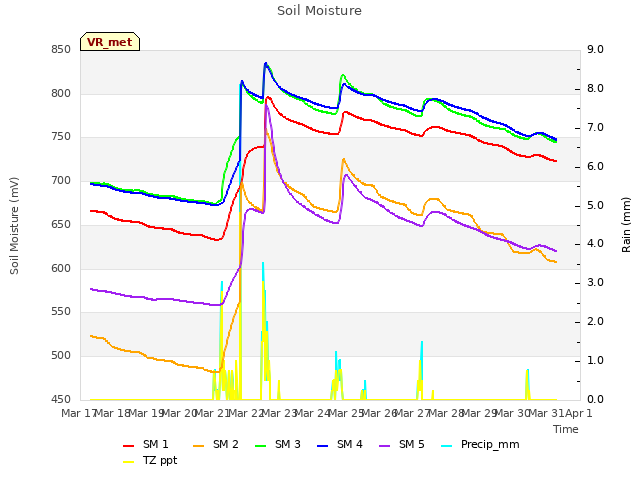This screenshot has width=640, height=480.
Task: Click the 850 tick on left axis
Action: tap(61, 50)
